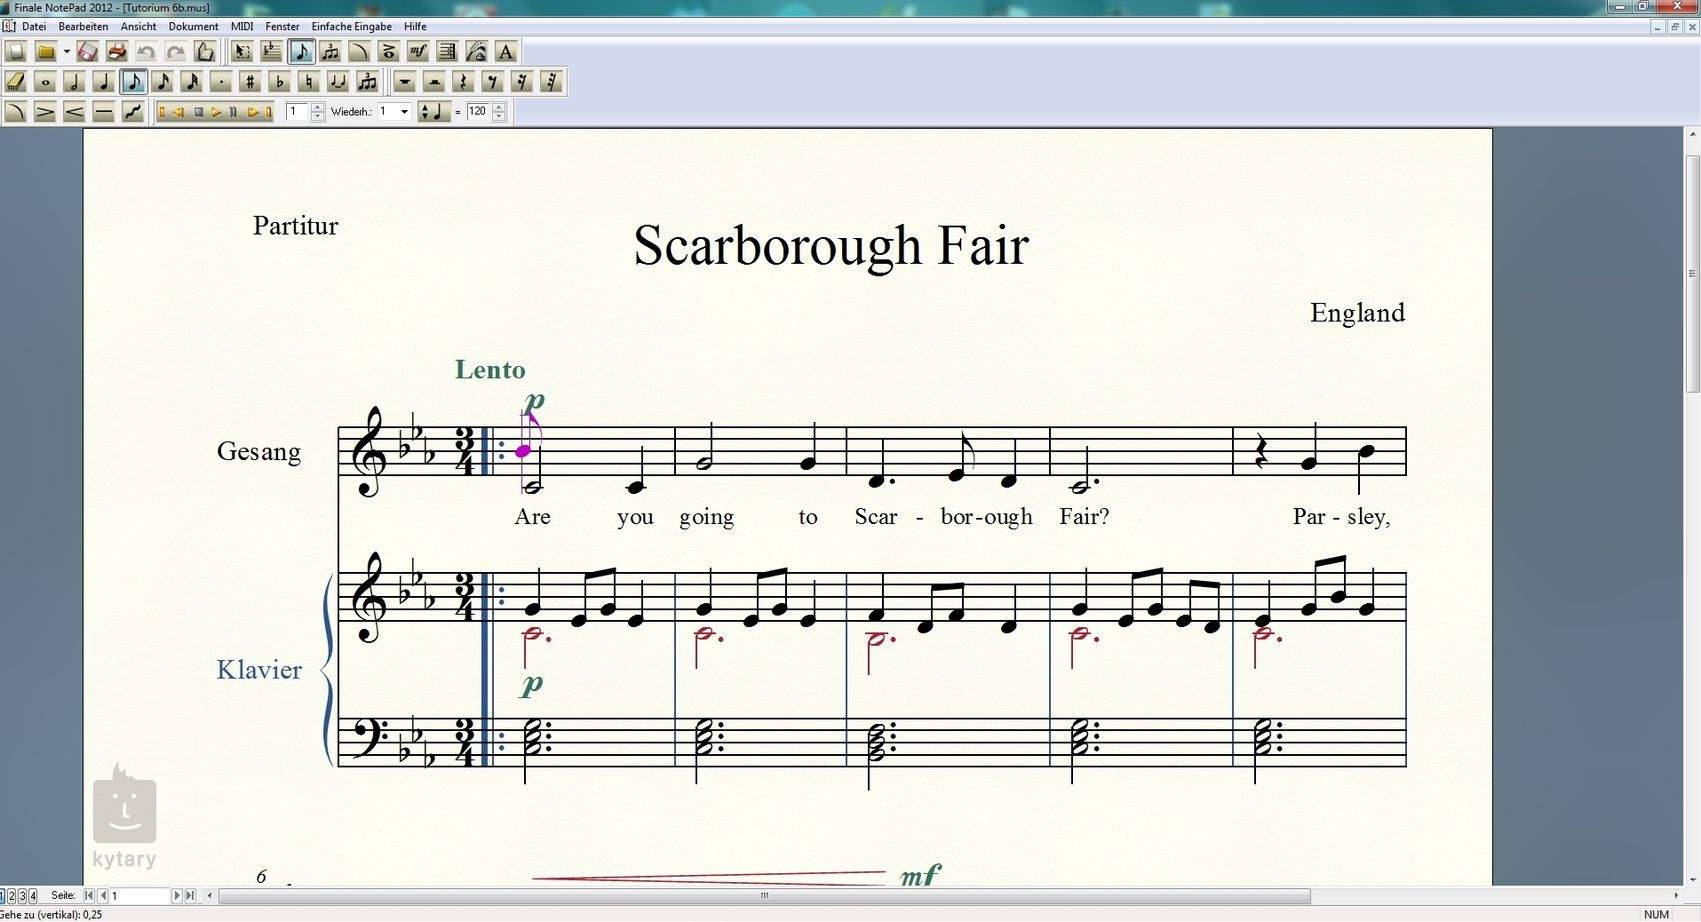Click the Redo arrow icon
The image size is (1701, 922).
tap(175, 52)
